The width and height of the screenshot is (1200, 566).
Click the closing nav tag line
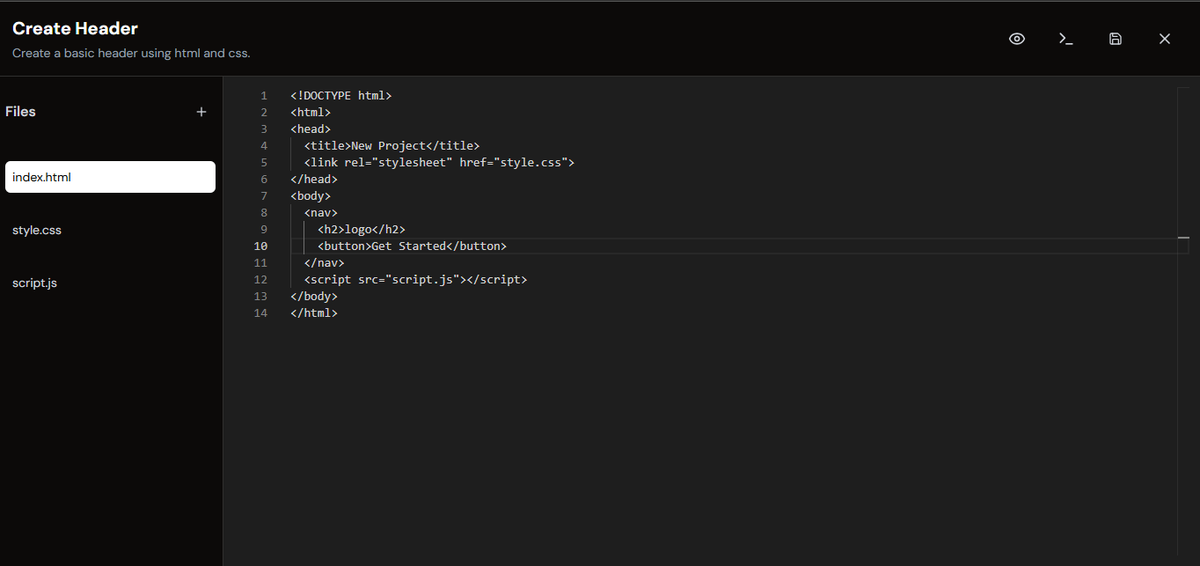click(324, 263)
